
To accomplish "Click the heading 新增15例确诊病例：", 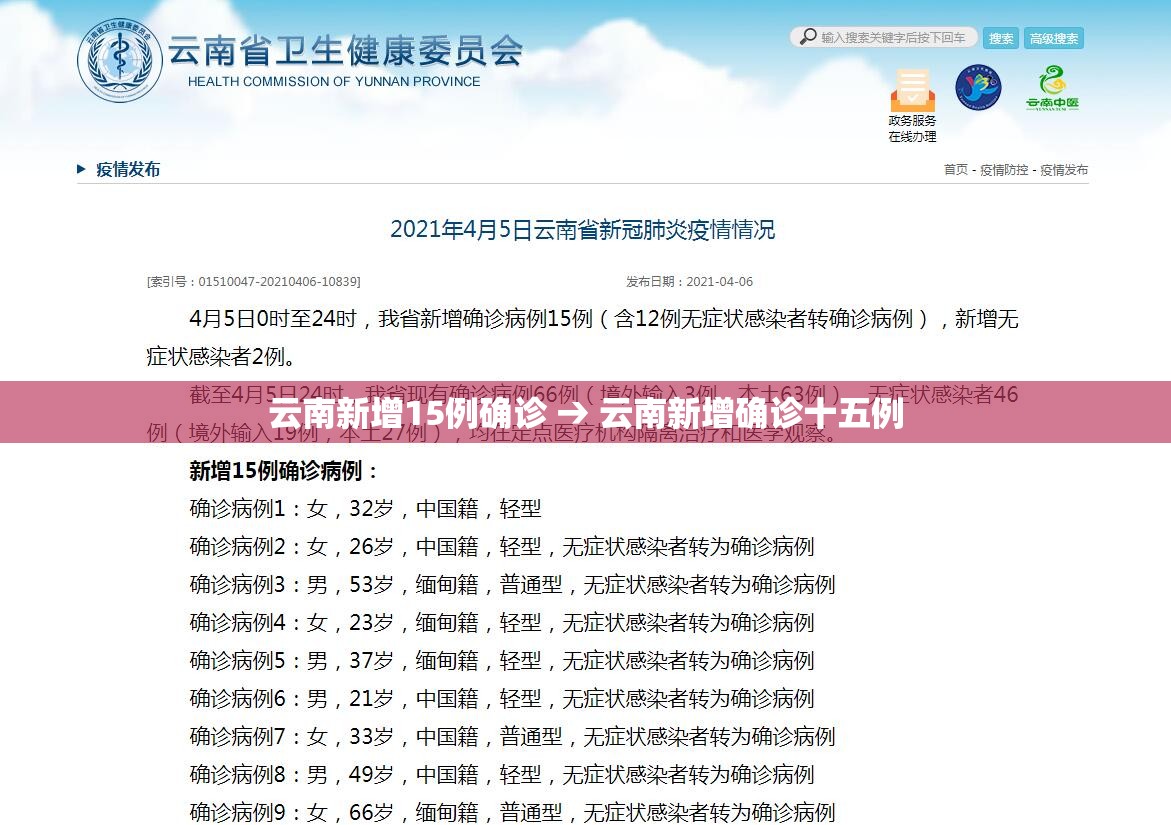I will (x=284, y=470).
